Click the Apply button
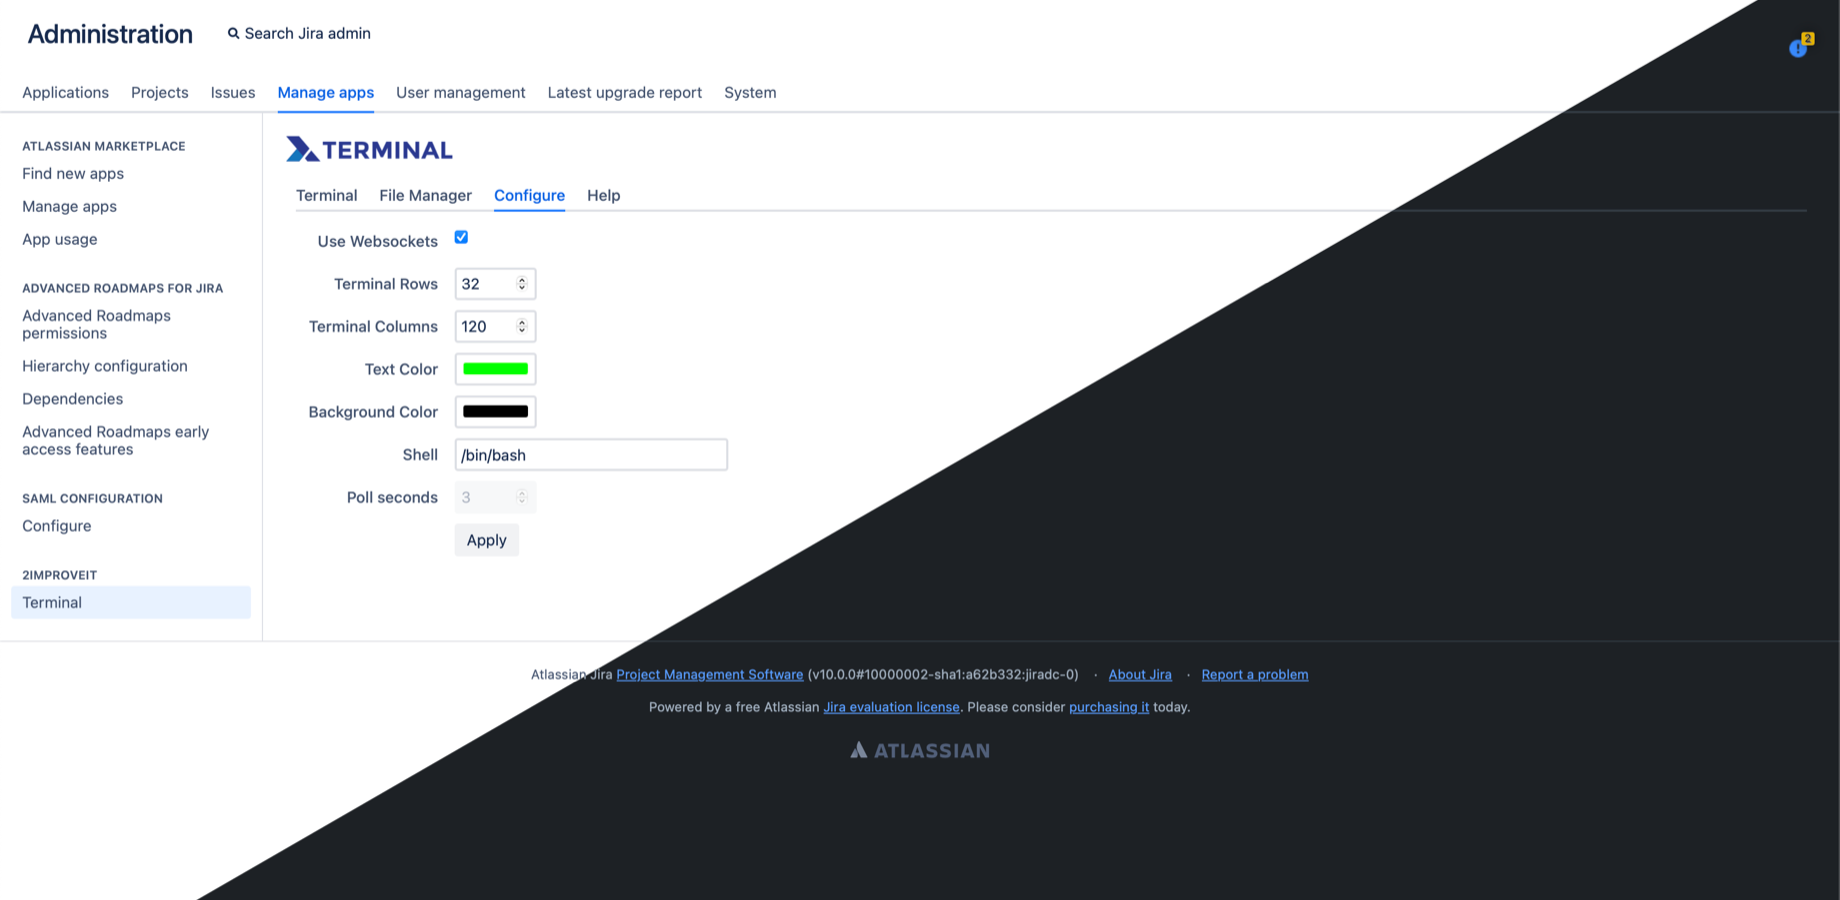1840x900 pixels. (x=487, y=540)
